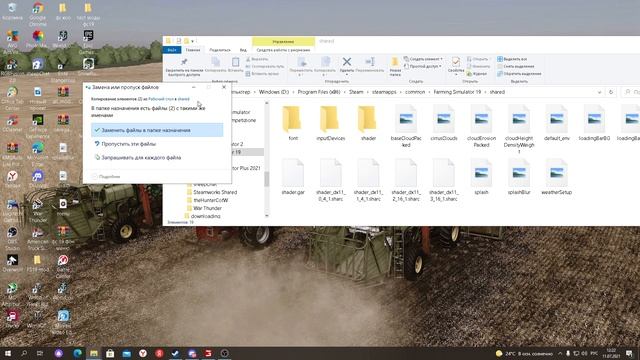640x360 pixels.
Task: Open Google Chrome desktop shortcut
Action: [x=38, y=14]
